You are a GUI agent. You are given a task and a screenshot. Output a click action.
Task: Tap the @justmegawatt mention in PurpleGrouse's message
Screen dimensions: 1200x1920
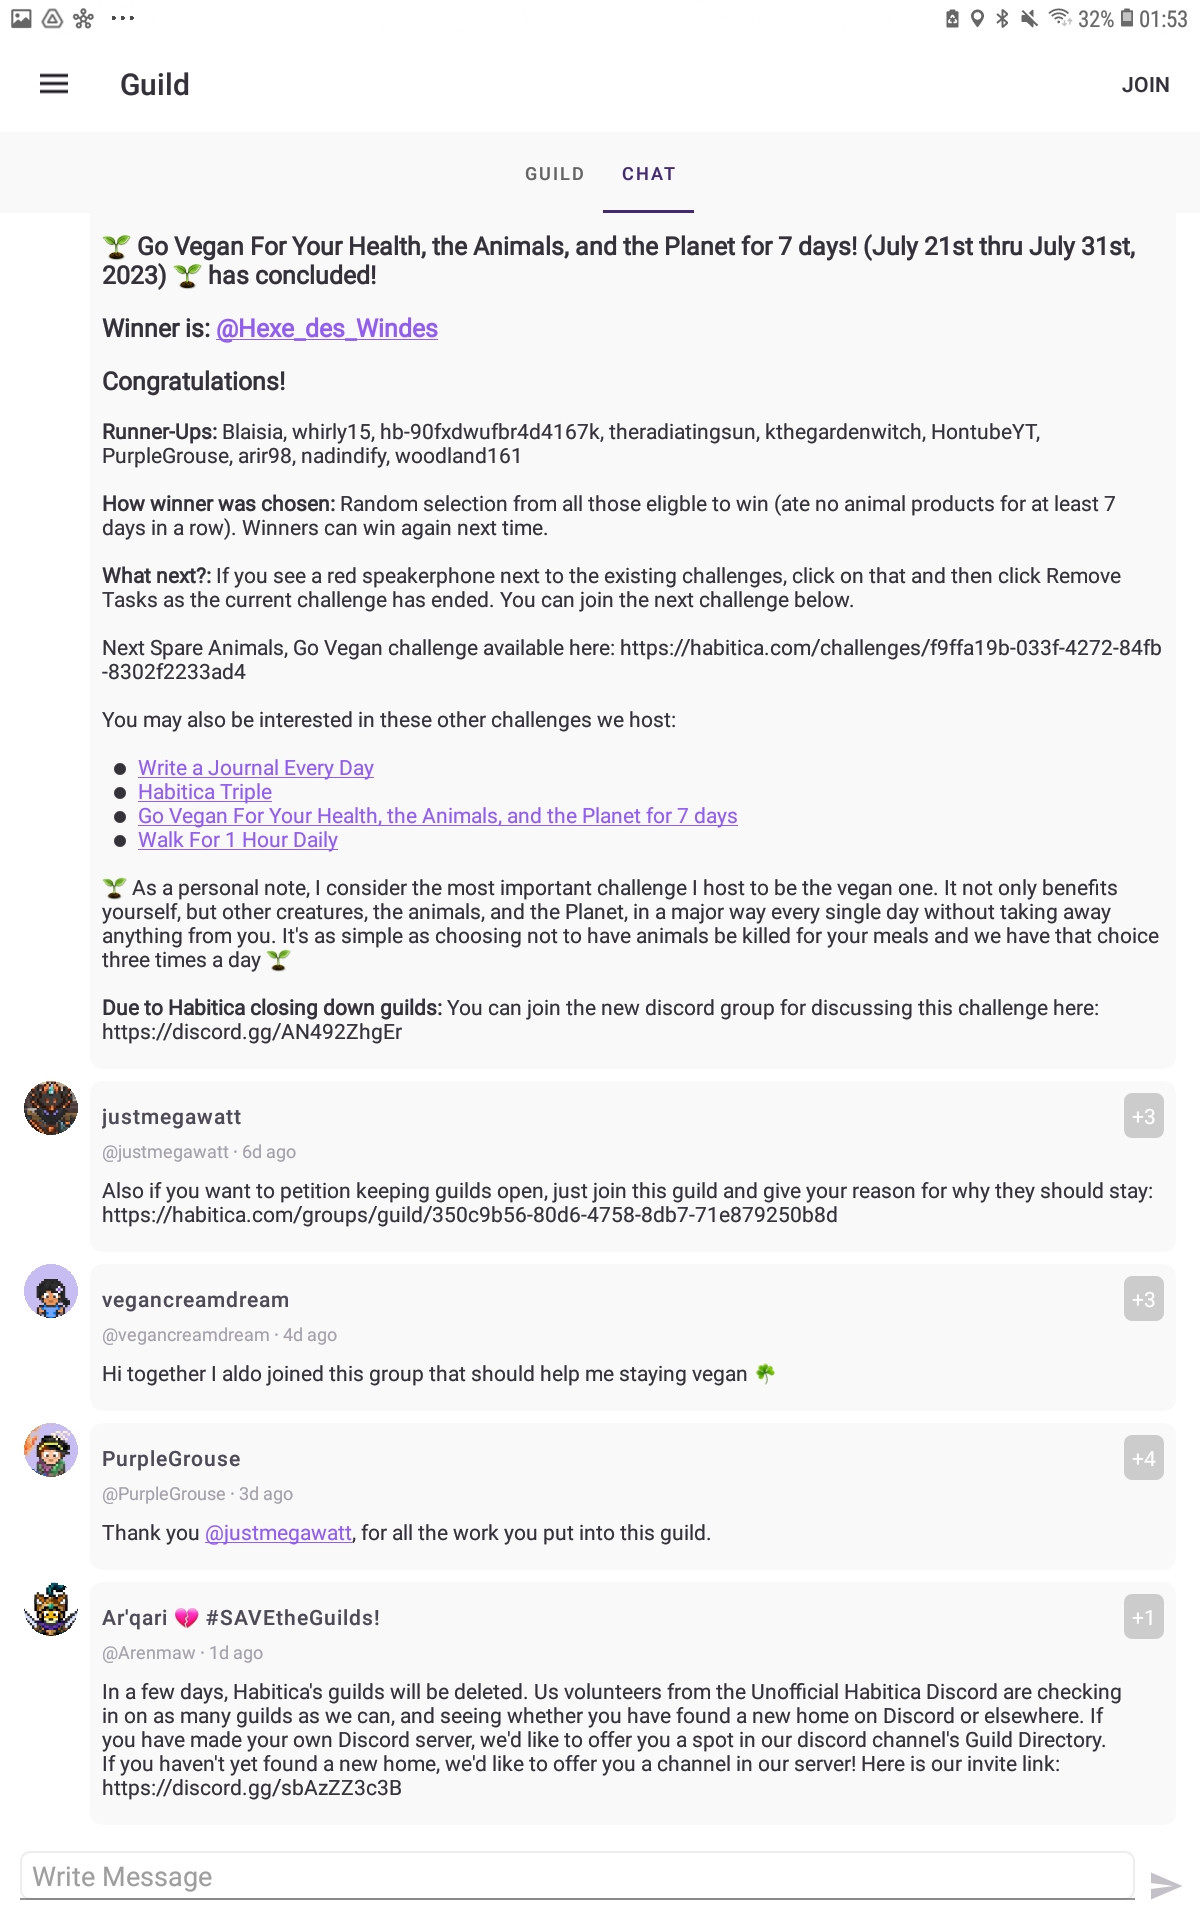pos(278,1533)
